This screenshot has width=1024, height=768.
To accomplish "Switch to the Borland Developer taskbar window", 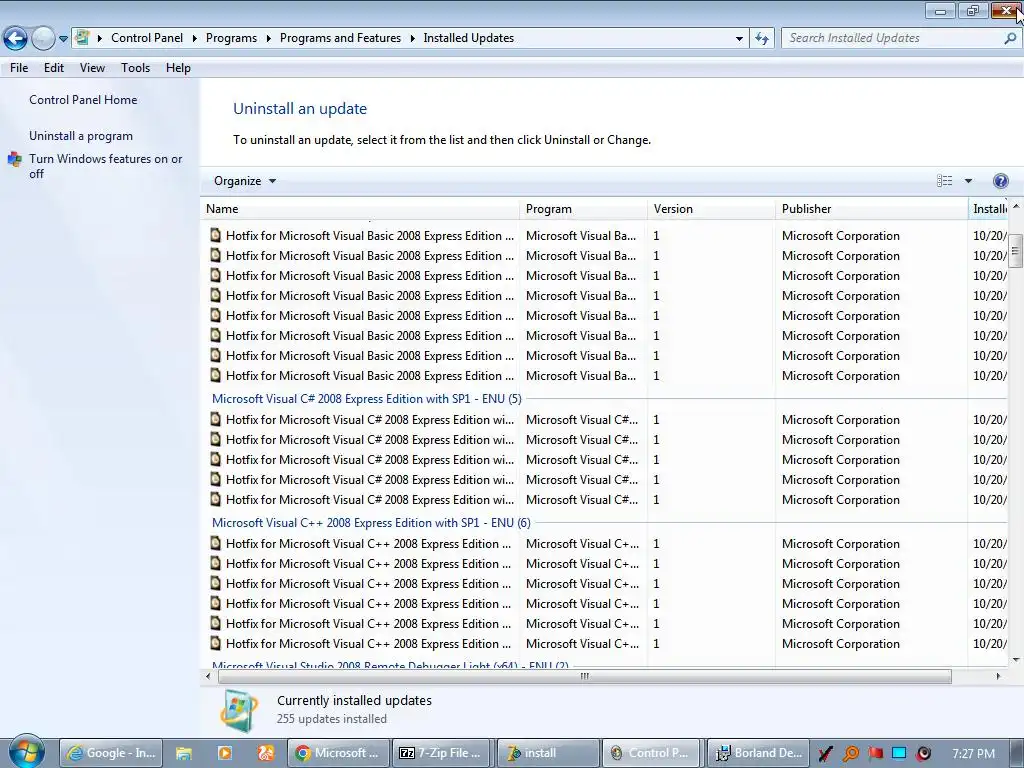I will pos(758,753).
